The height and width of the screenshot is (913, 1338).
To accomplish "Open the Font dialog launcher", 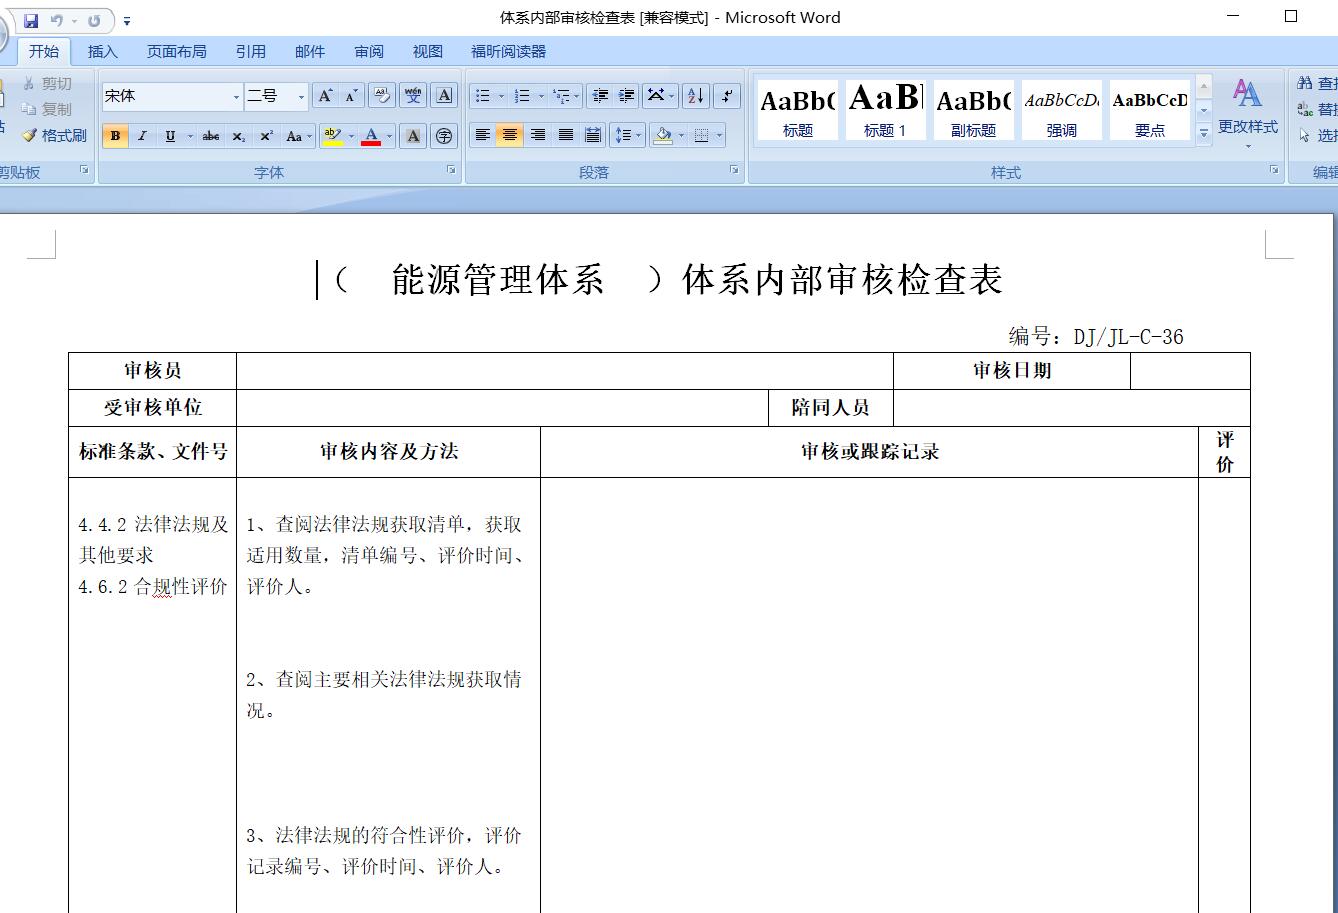I will pos(451,171).
